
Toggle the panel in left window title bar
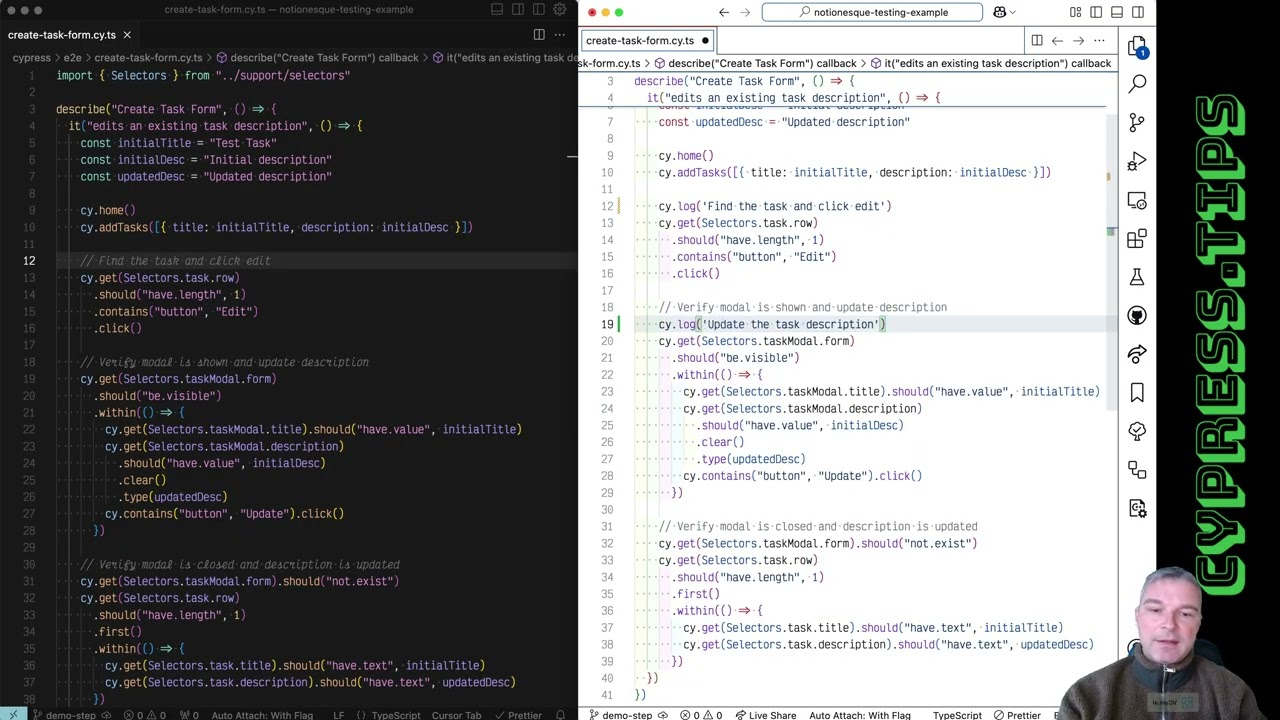(497, 10)
